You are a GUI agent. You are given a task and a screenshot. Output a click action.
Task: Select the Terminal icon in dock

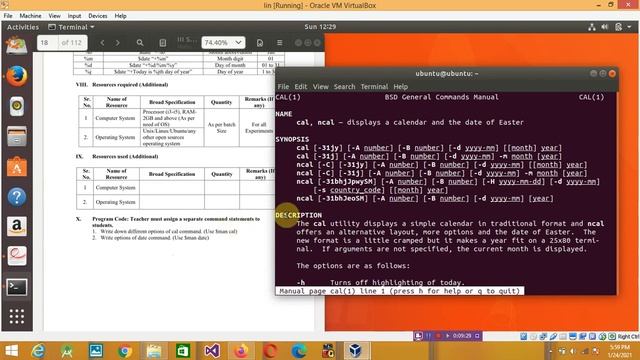[x=17, y=287]
